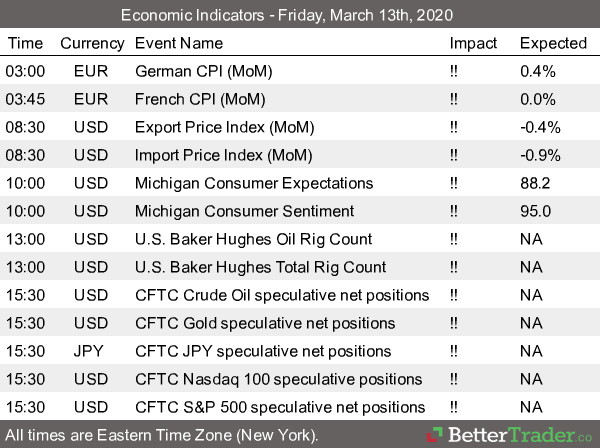Click the CFTC Gold impact icon
The image size is (600, 448).
click(x=455, y=323)
